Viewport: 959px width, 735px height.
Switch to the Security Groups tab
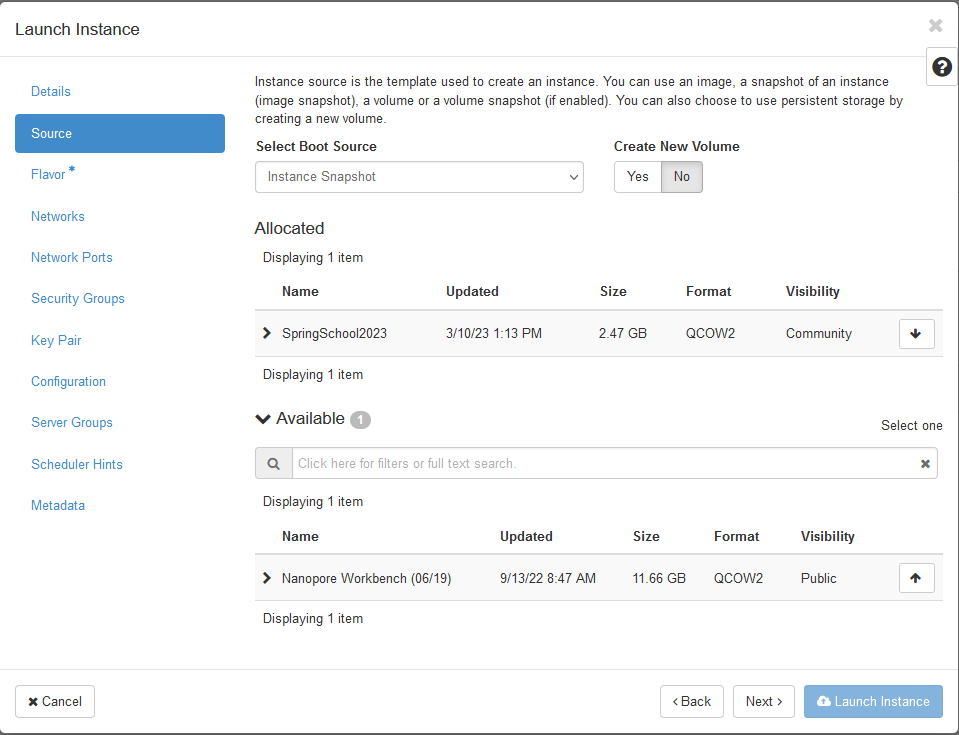(x=78, y=299)
